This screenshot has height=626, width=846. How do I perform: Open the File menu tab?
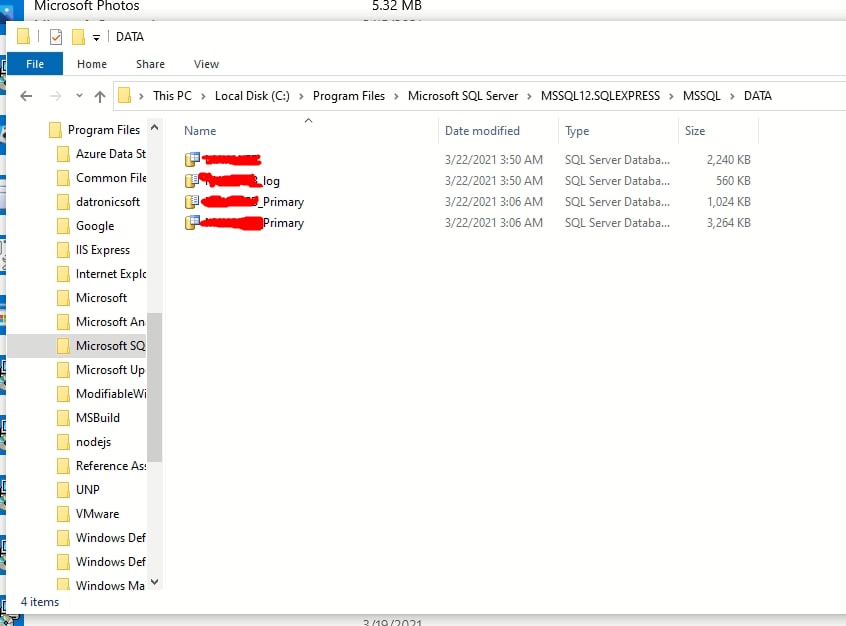35,64
